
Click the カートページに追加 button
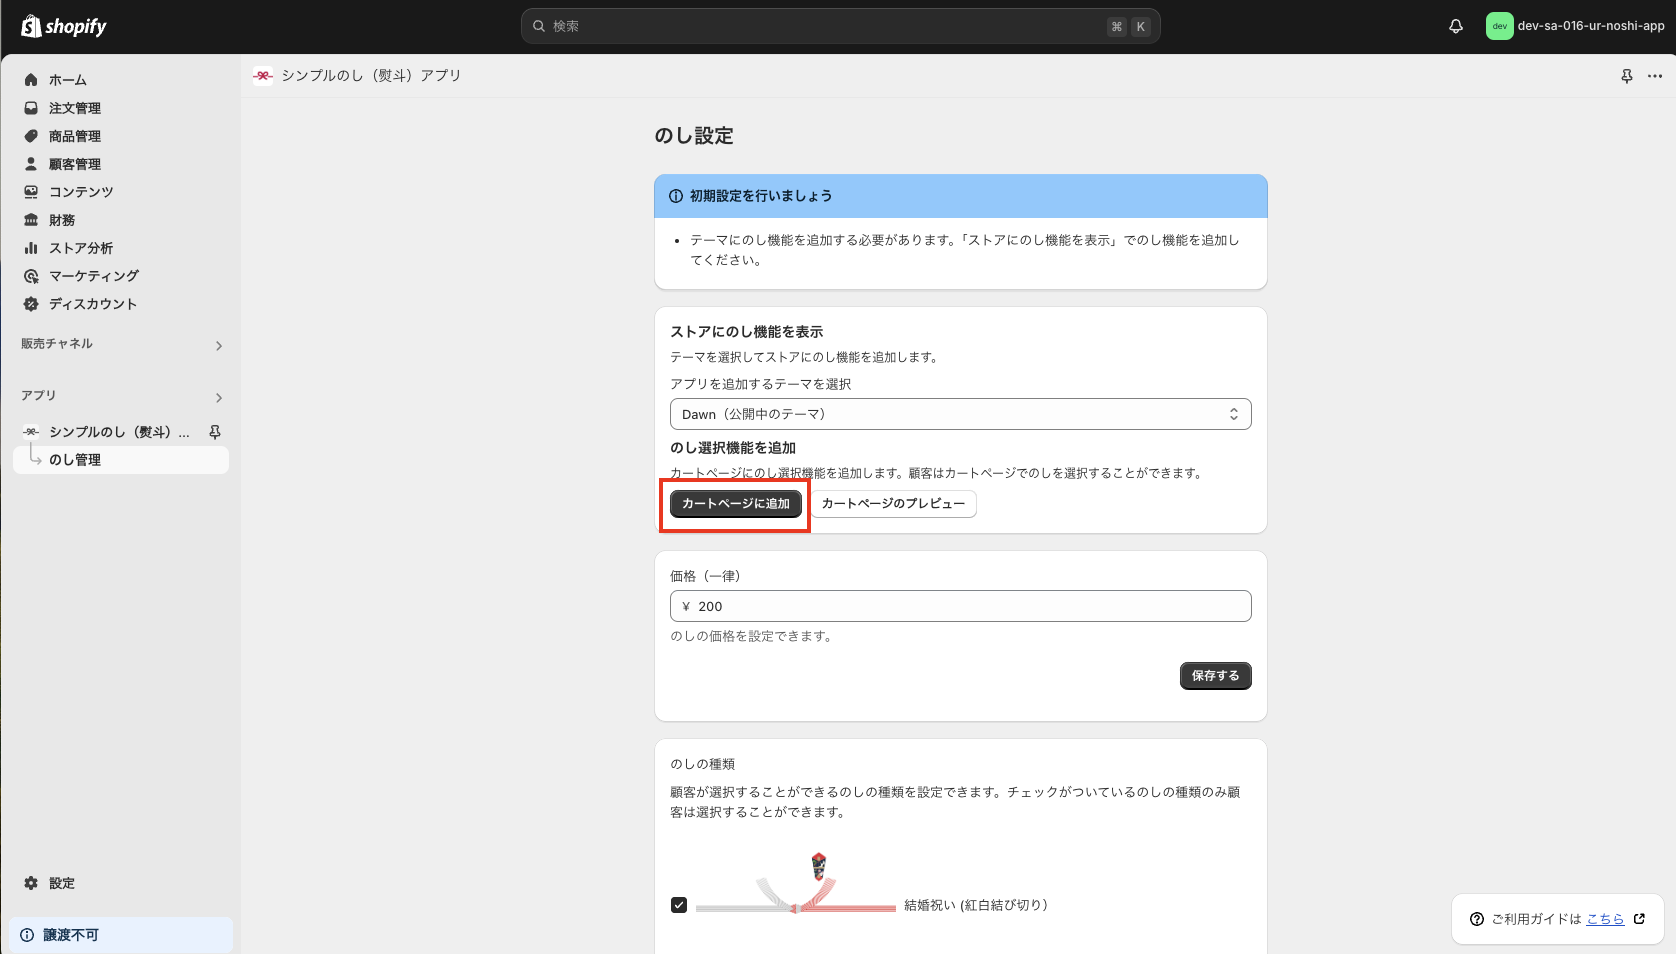735,504
